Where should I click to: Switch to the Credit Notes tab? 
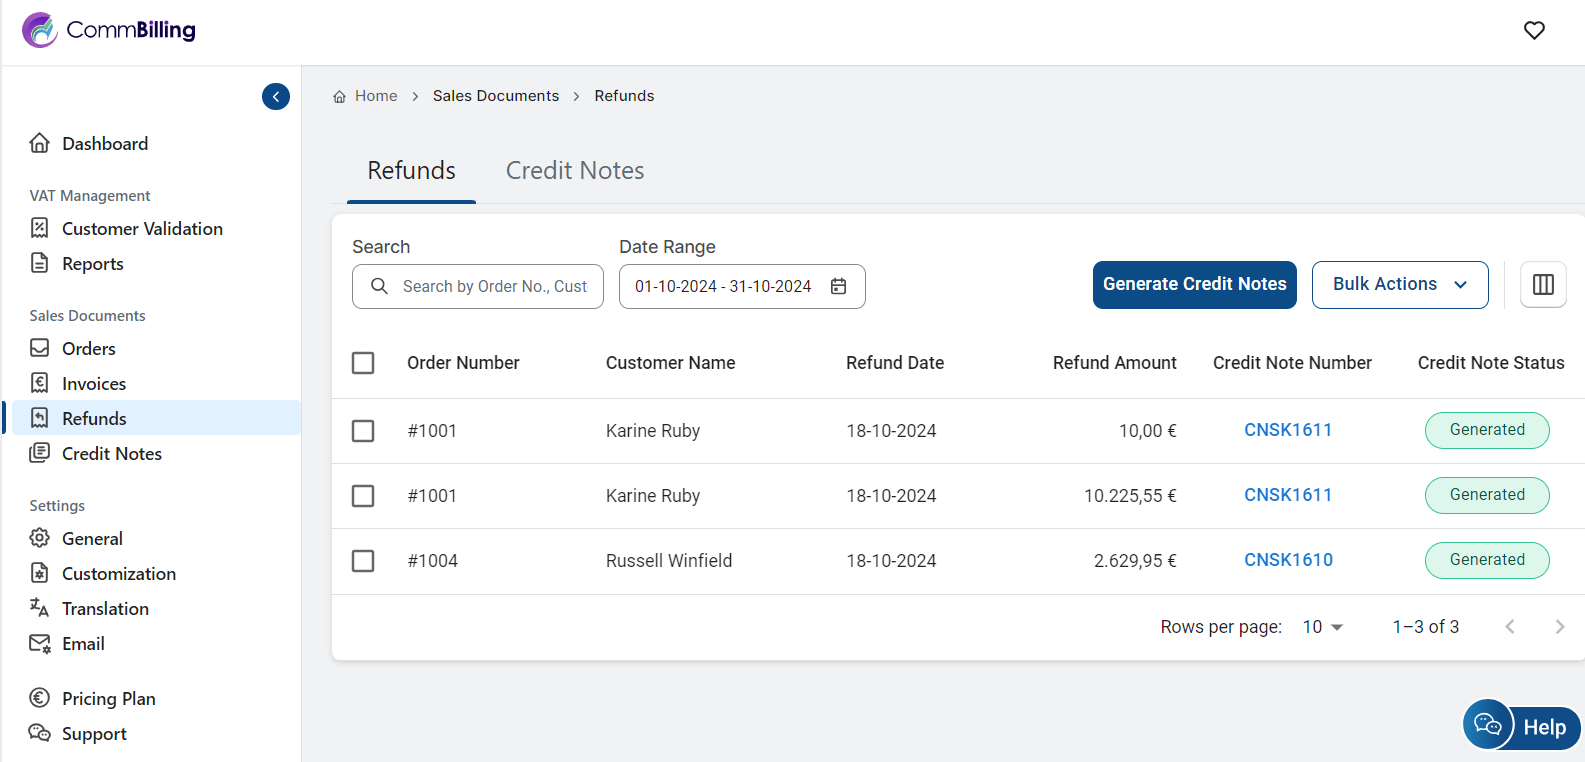click(574, 171)
